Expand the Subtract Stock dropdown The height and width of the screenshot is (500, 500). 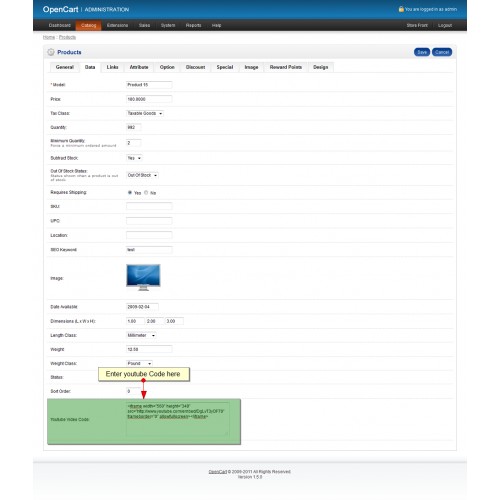click(x=134, y=158)
